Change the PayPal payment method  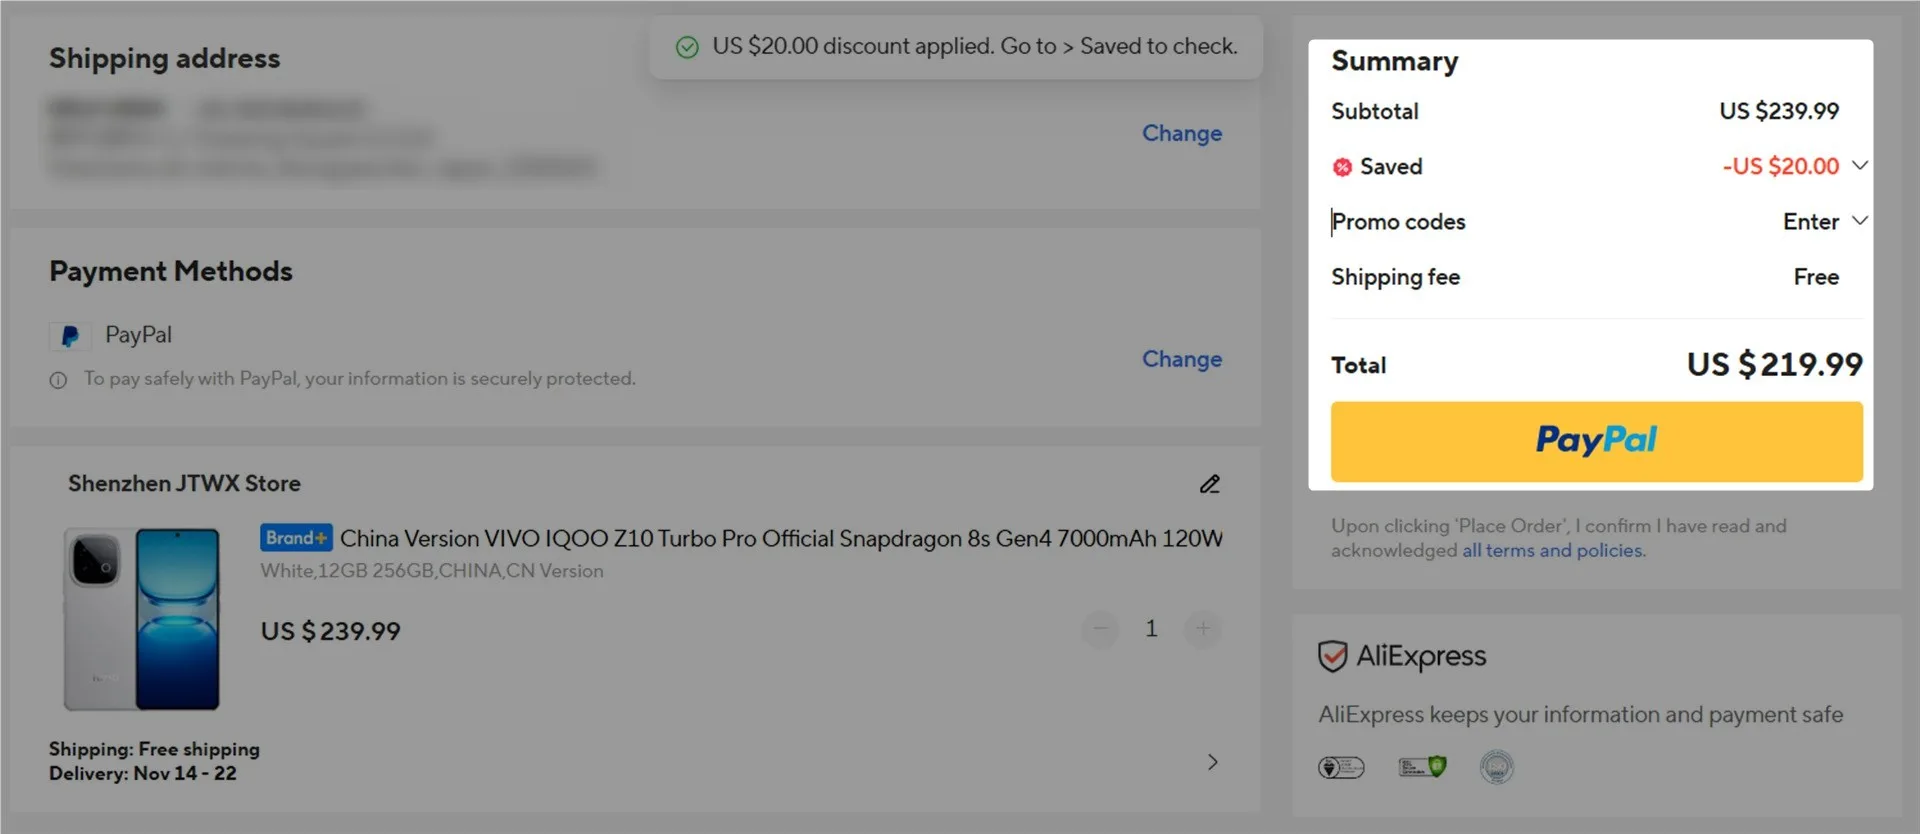coord(1181,359)
